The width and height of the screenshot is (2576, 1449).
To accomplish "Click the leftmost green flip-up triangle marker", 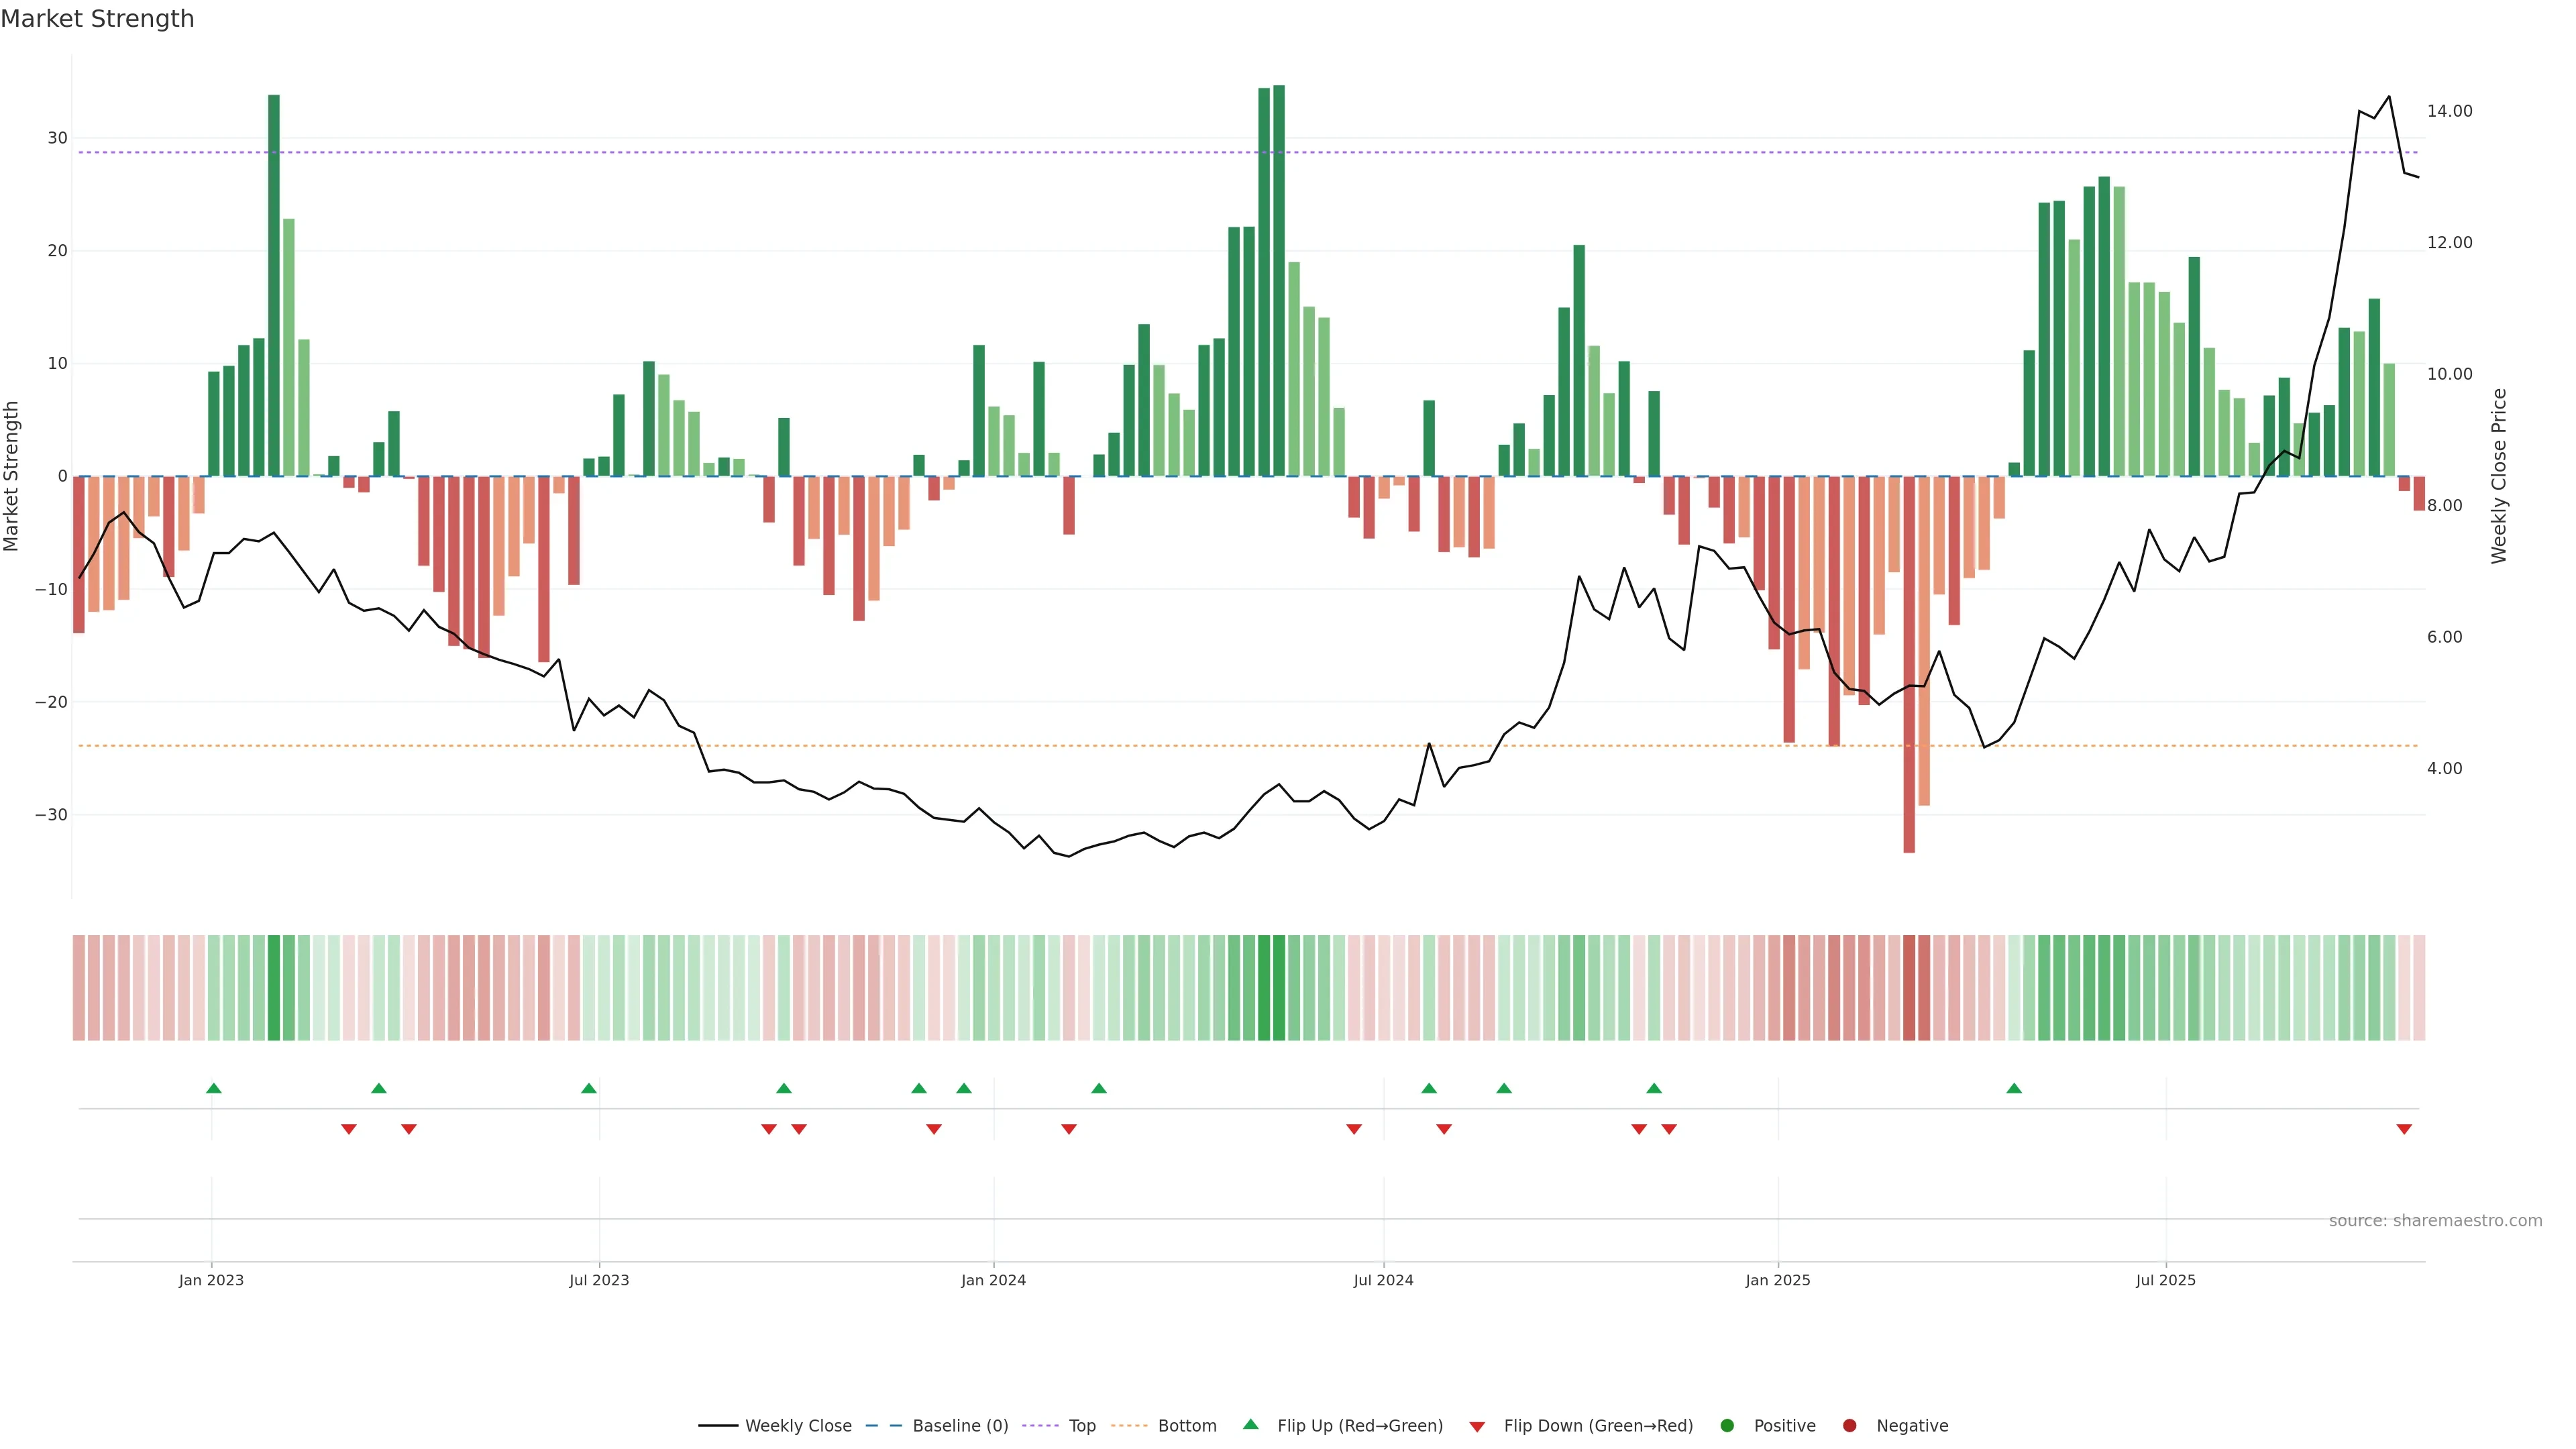I will [x=213, y=1088].
